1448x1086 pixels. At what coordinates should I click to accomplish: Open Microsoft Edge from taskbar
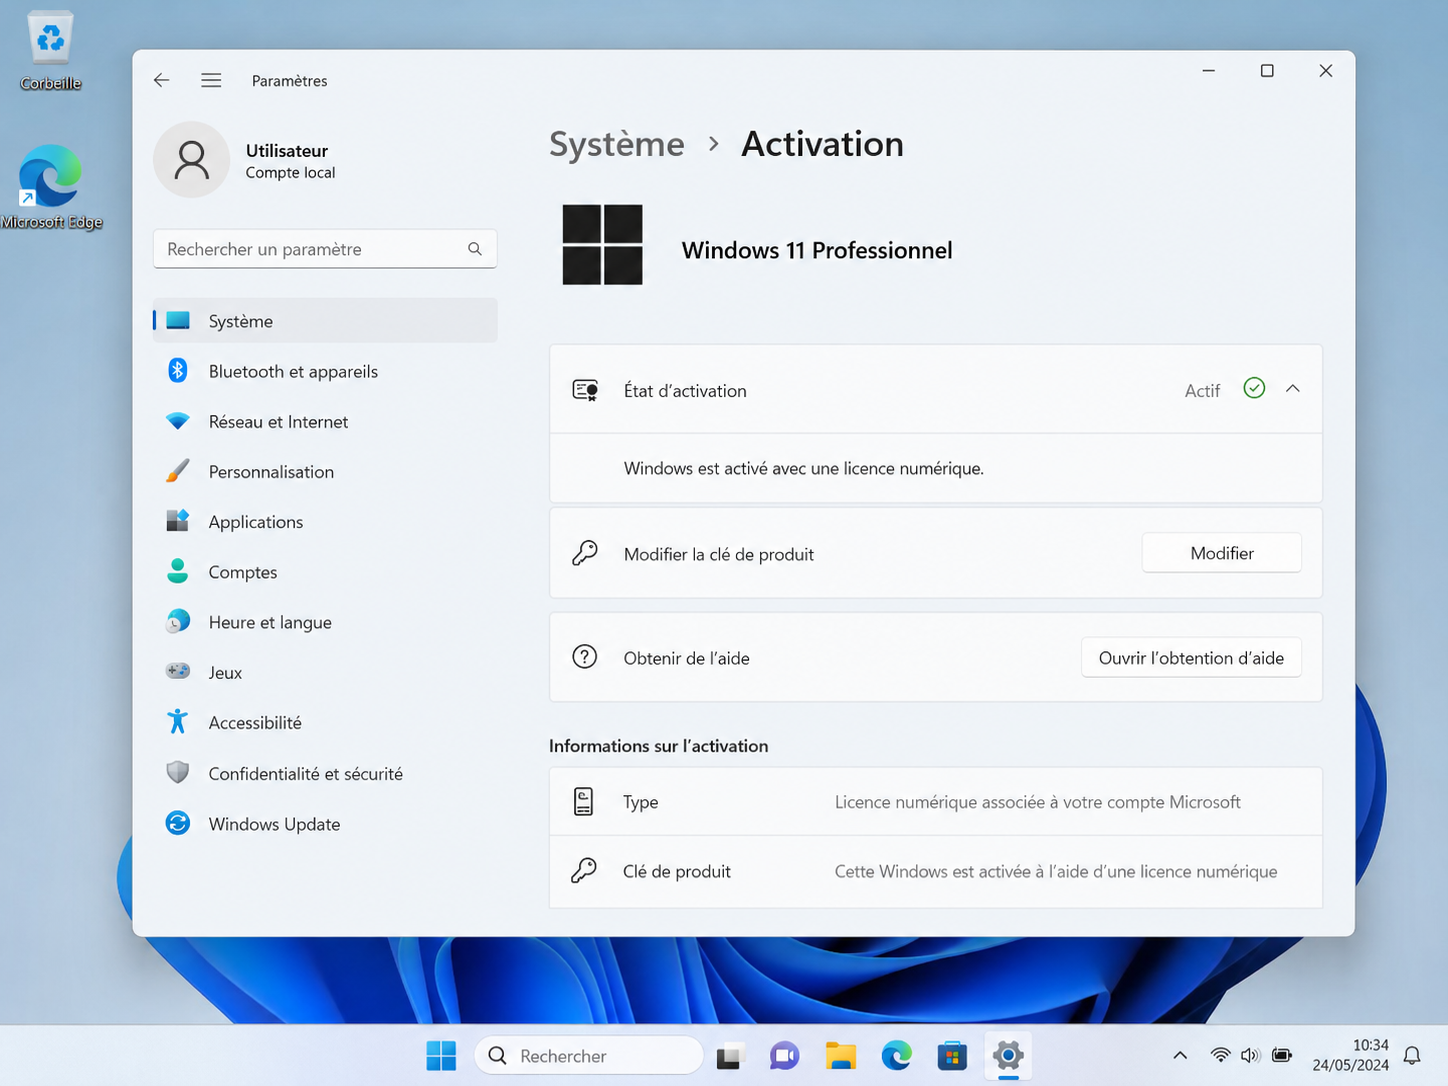[x=897, y=1055]
